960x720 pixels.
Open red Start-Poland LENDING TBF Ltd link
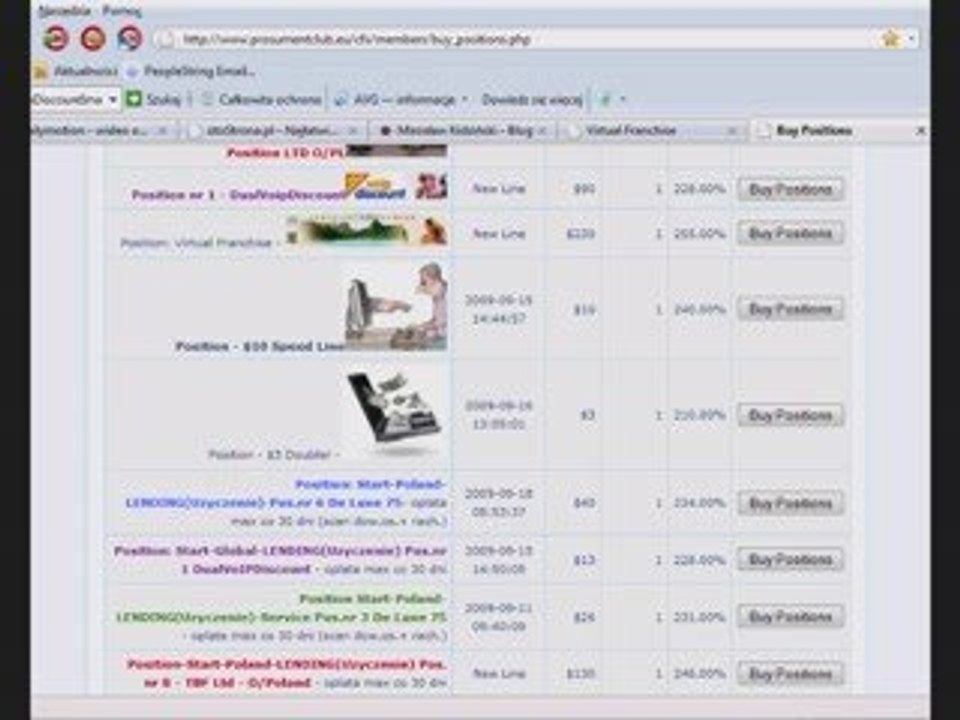(x=287, y=673)
